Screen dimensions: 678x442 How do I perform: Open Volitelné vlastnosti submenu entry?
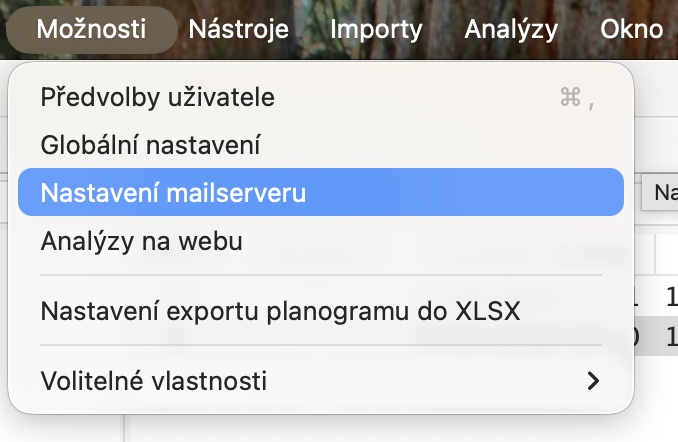point(321,381)
